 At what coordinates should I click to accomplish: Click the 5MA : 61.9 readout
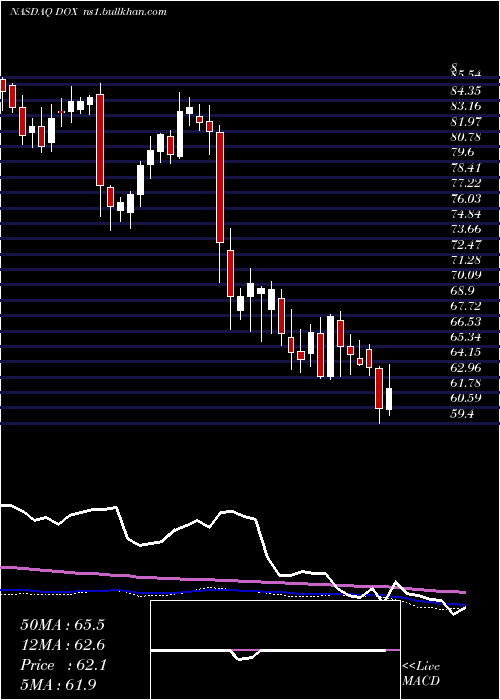pyautogui.click(x=58, y=685)
